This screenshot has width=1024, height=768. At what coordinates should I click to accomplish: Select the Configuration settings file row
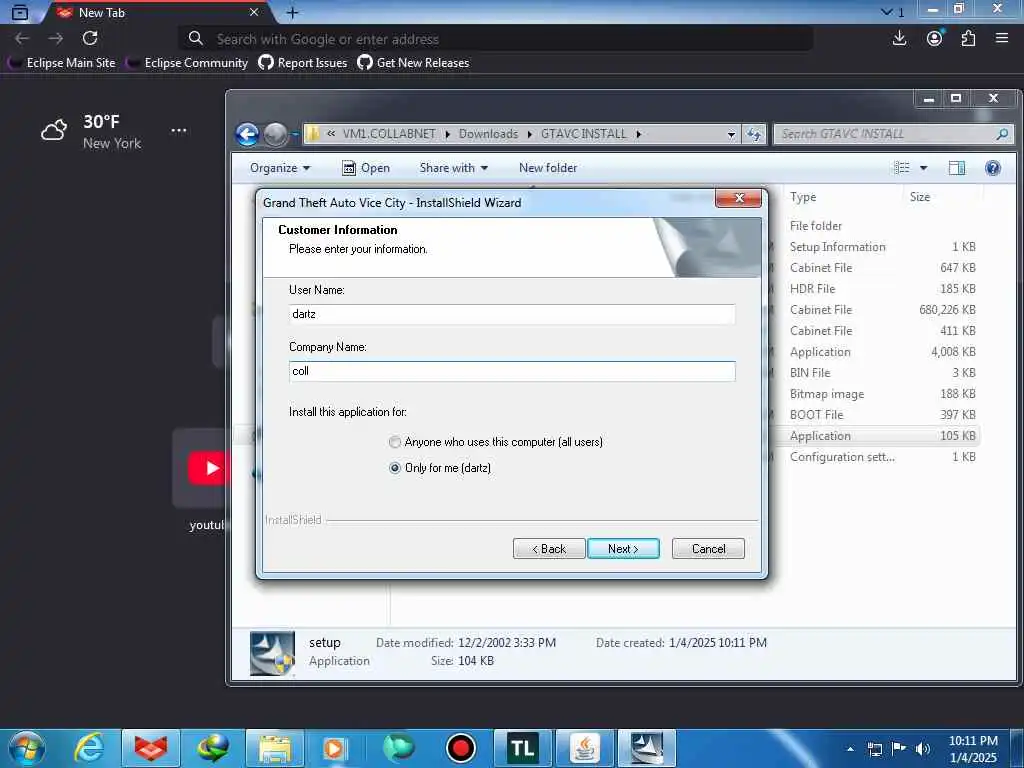(875, 457)
